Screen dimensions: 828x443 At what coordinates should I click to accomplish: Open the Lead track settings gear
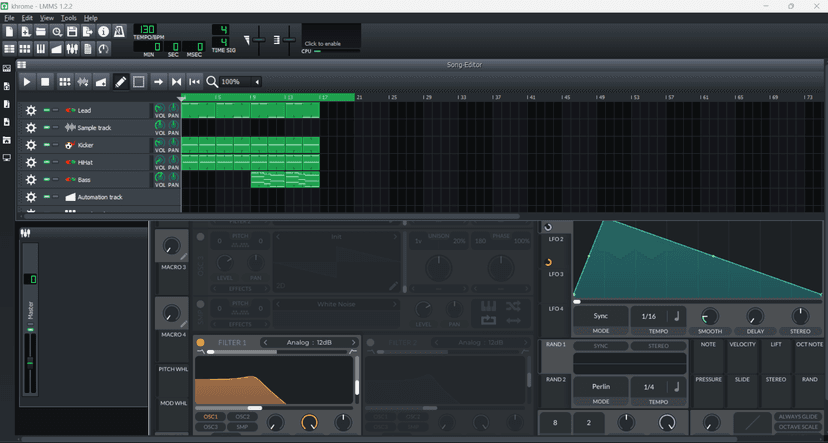(x=30, y=111)
